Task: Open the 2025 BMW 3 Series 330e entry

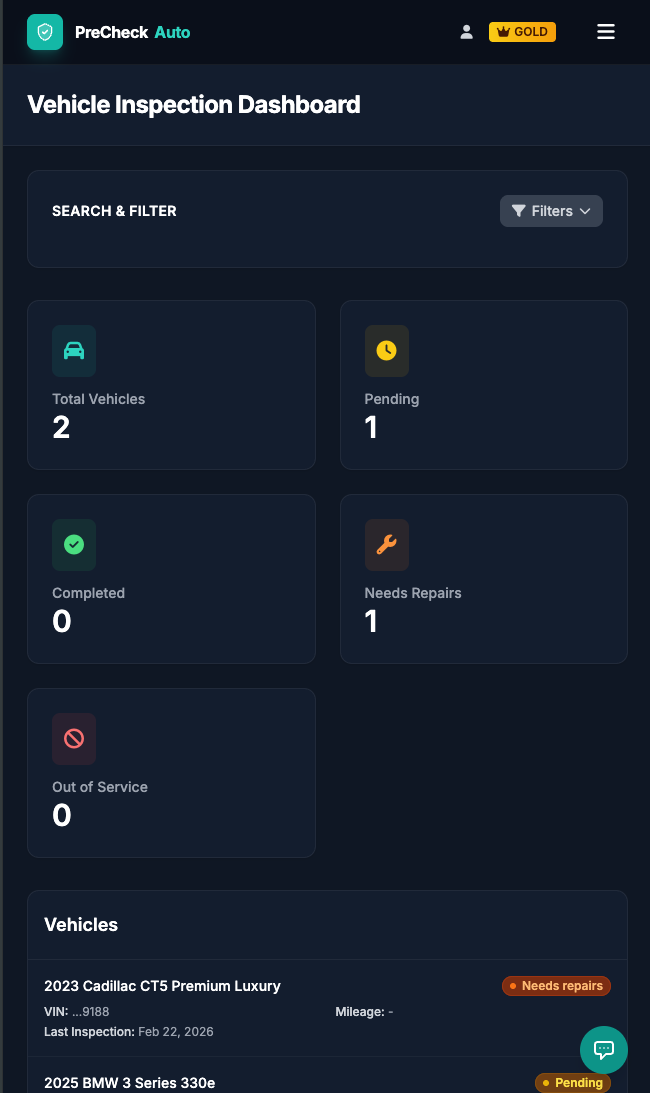Action: [130, 1083]
